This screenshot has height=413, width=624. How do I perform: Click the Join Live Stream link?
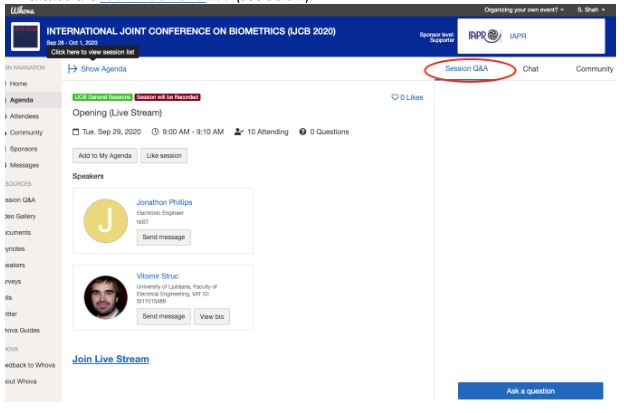click(x=111, y=359)
